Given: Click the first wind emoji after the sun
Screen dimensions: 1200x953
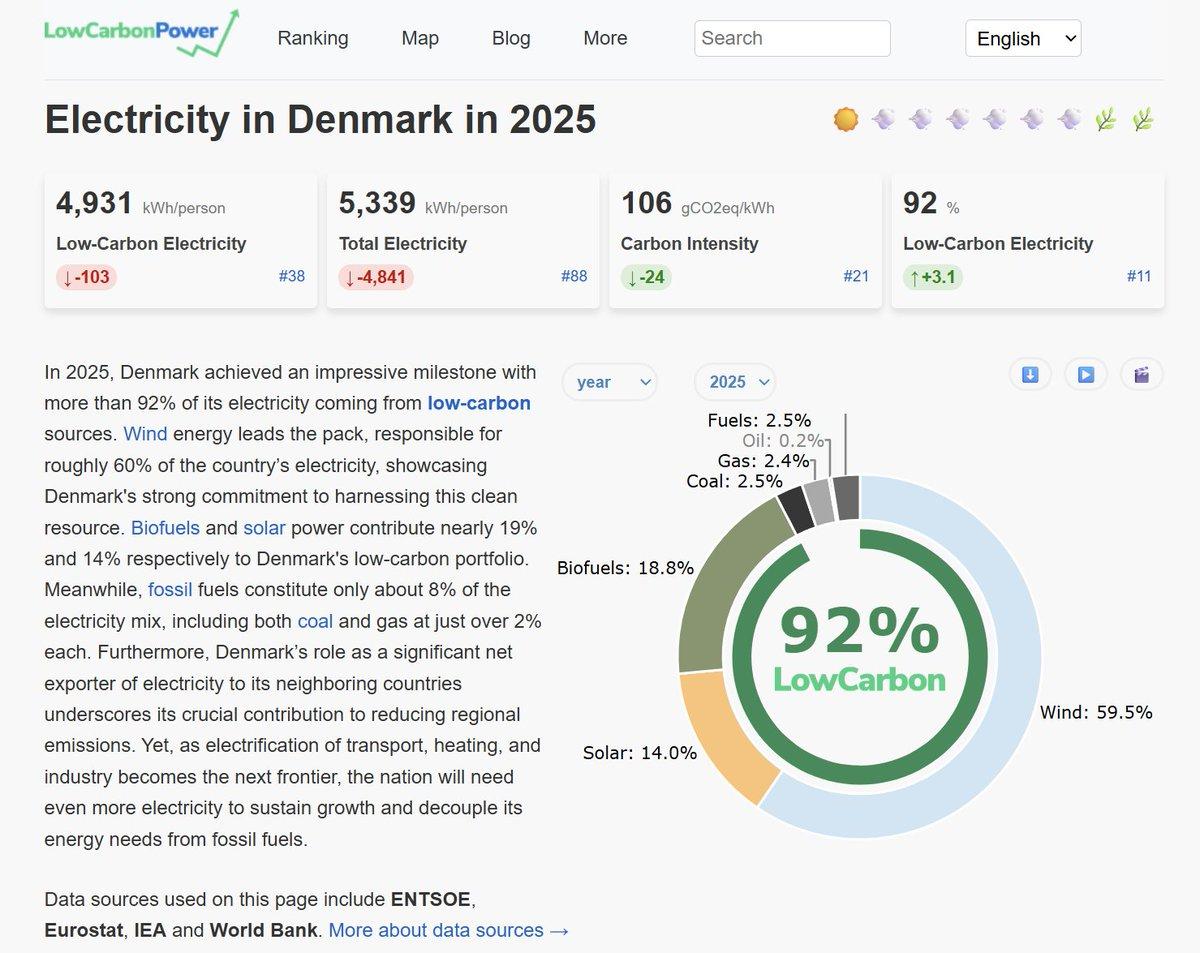Looking at the screenshot, I should 882,118.
